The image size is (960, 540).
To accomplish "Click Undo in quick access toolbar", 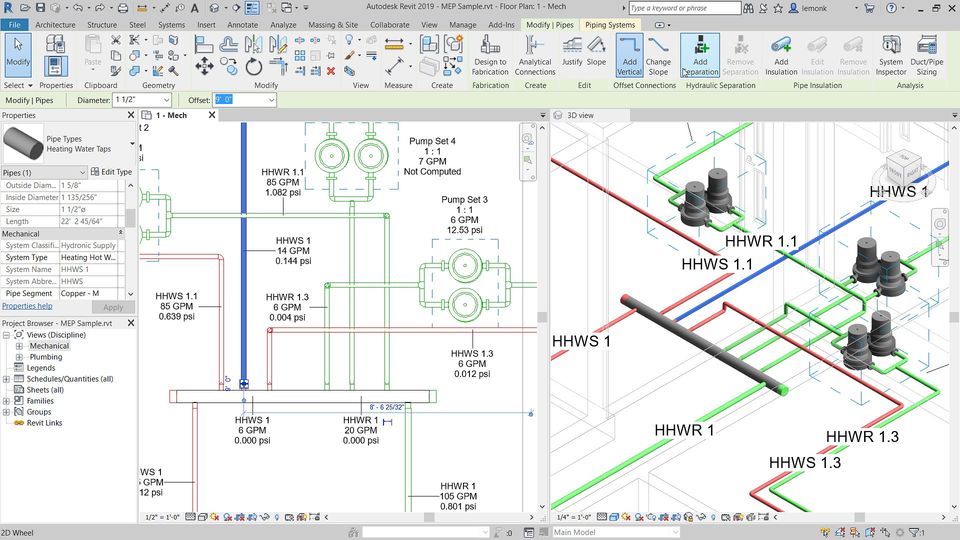I will pyautogui.click(x=78, y=8).
